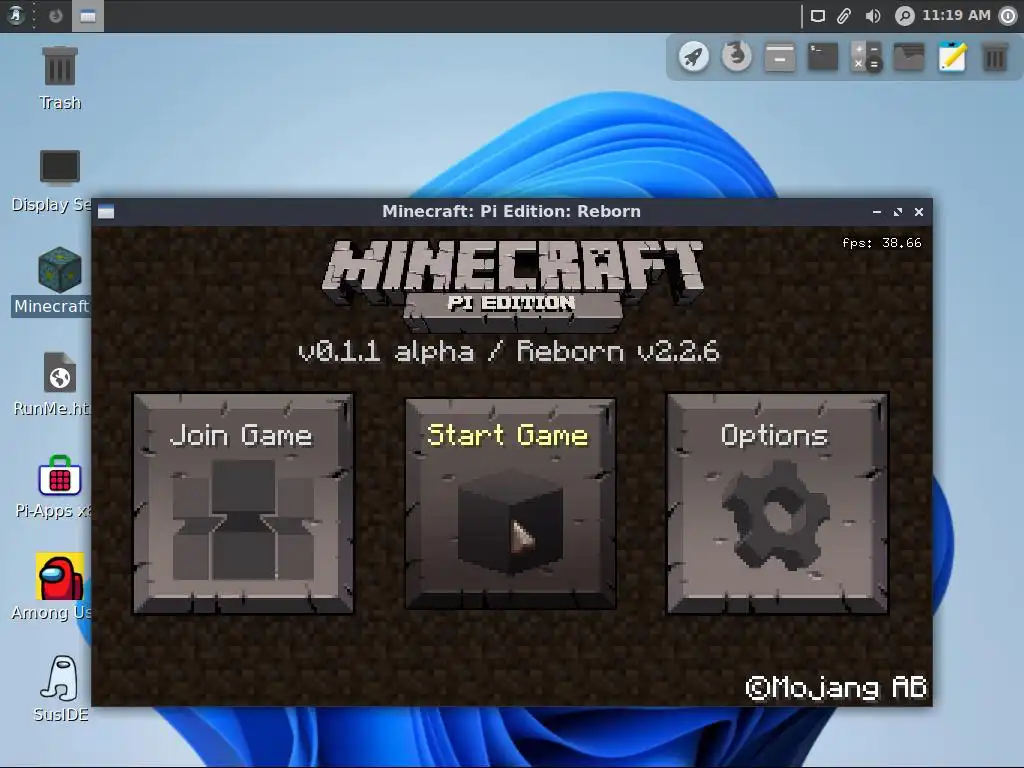
Task: Open the applications menu in the top panel
Action: [x=16, y=16]
